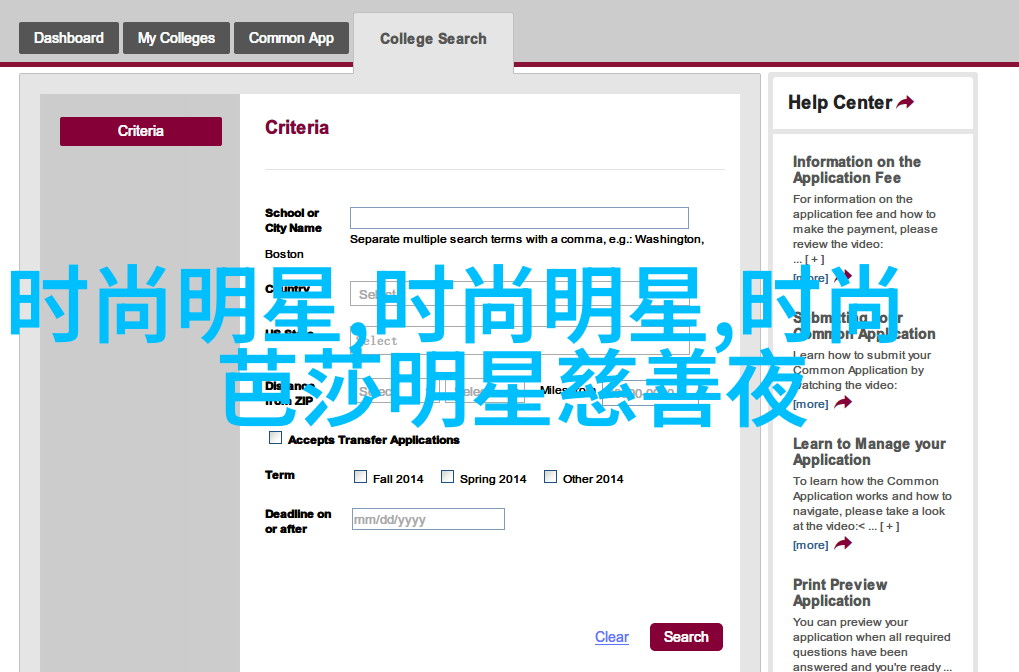Screen dimensions: 1019x672
Task: Go to the Common App tab
Action: [x=291, y=38]
